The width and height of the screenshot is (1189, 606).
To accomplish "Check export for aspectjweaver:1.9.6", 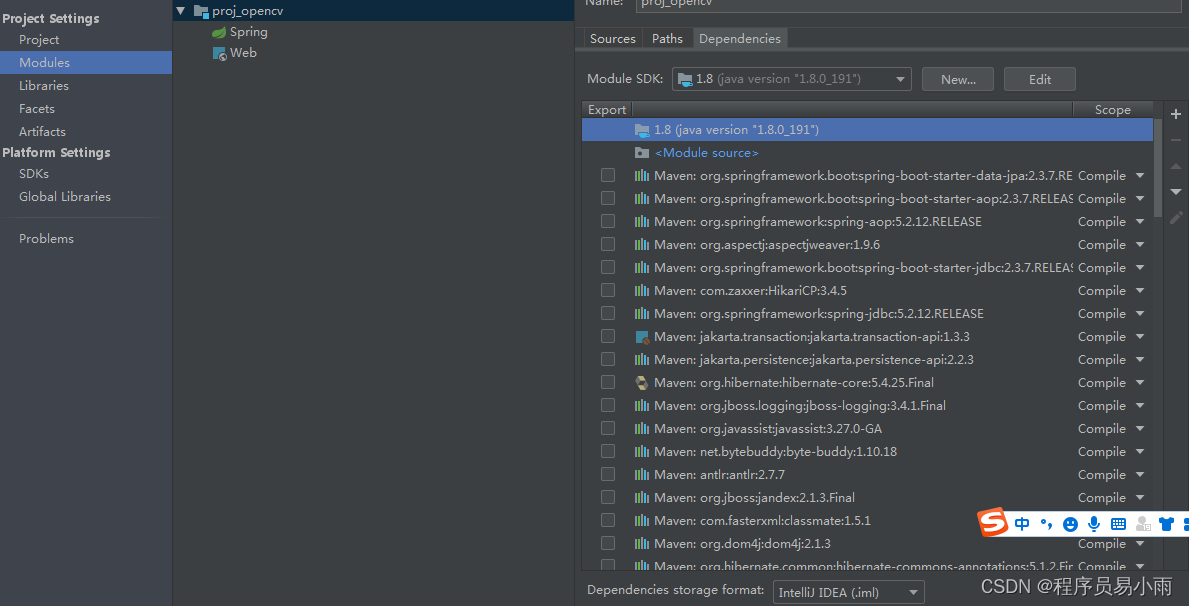I will 607,244.
